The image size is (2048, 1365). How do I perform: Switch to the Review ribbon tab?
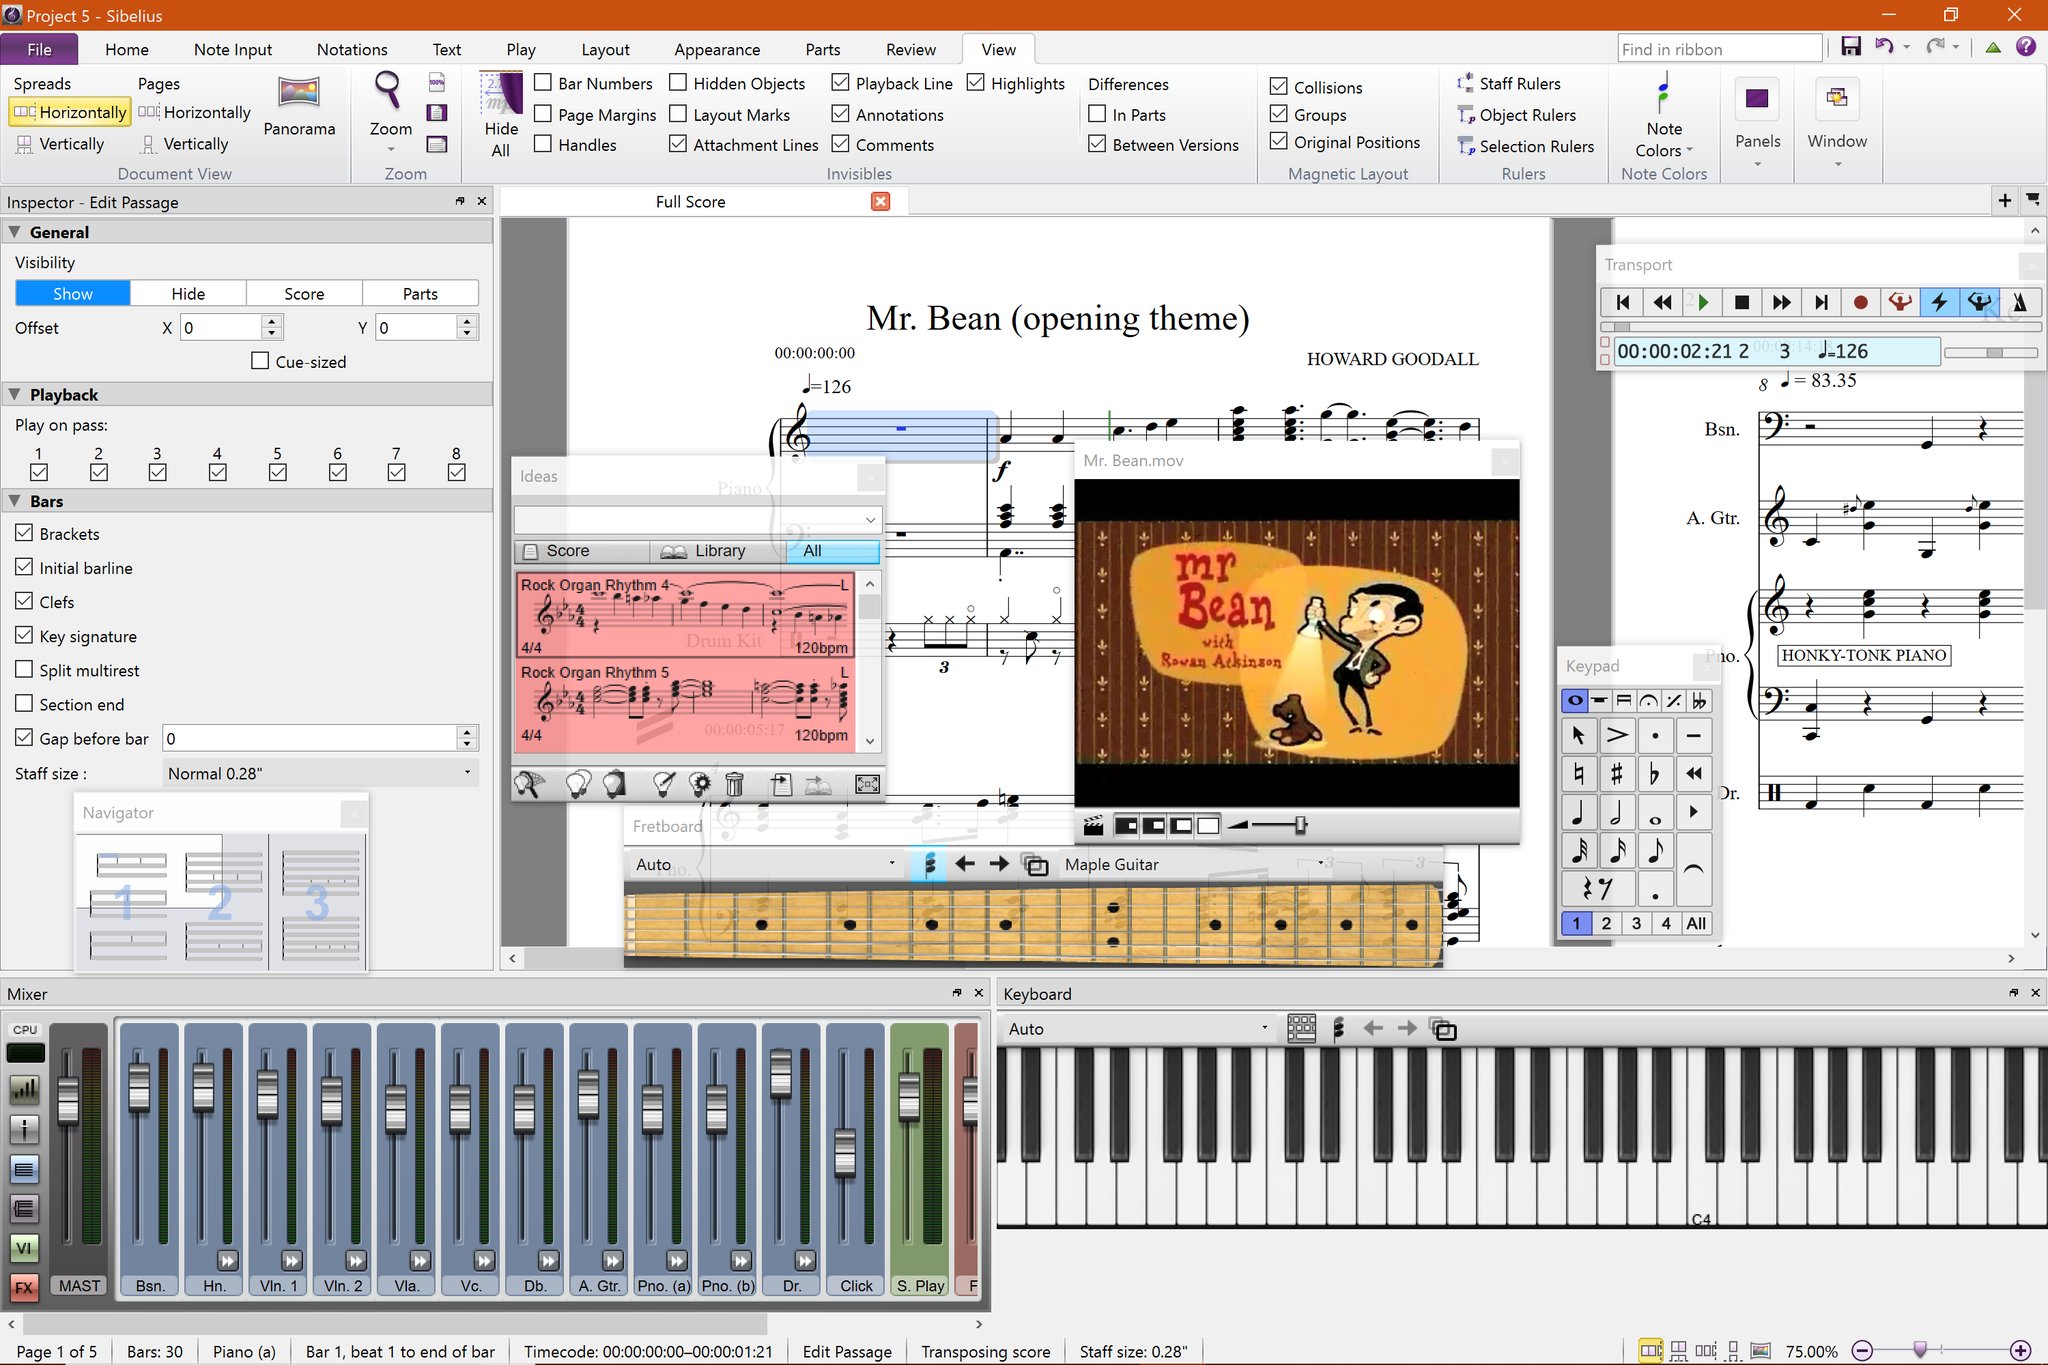click(911, 49)
